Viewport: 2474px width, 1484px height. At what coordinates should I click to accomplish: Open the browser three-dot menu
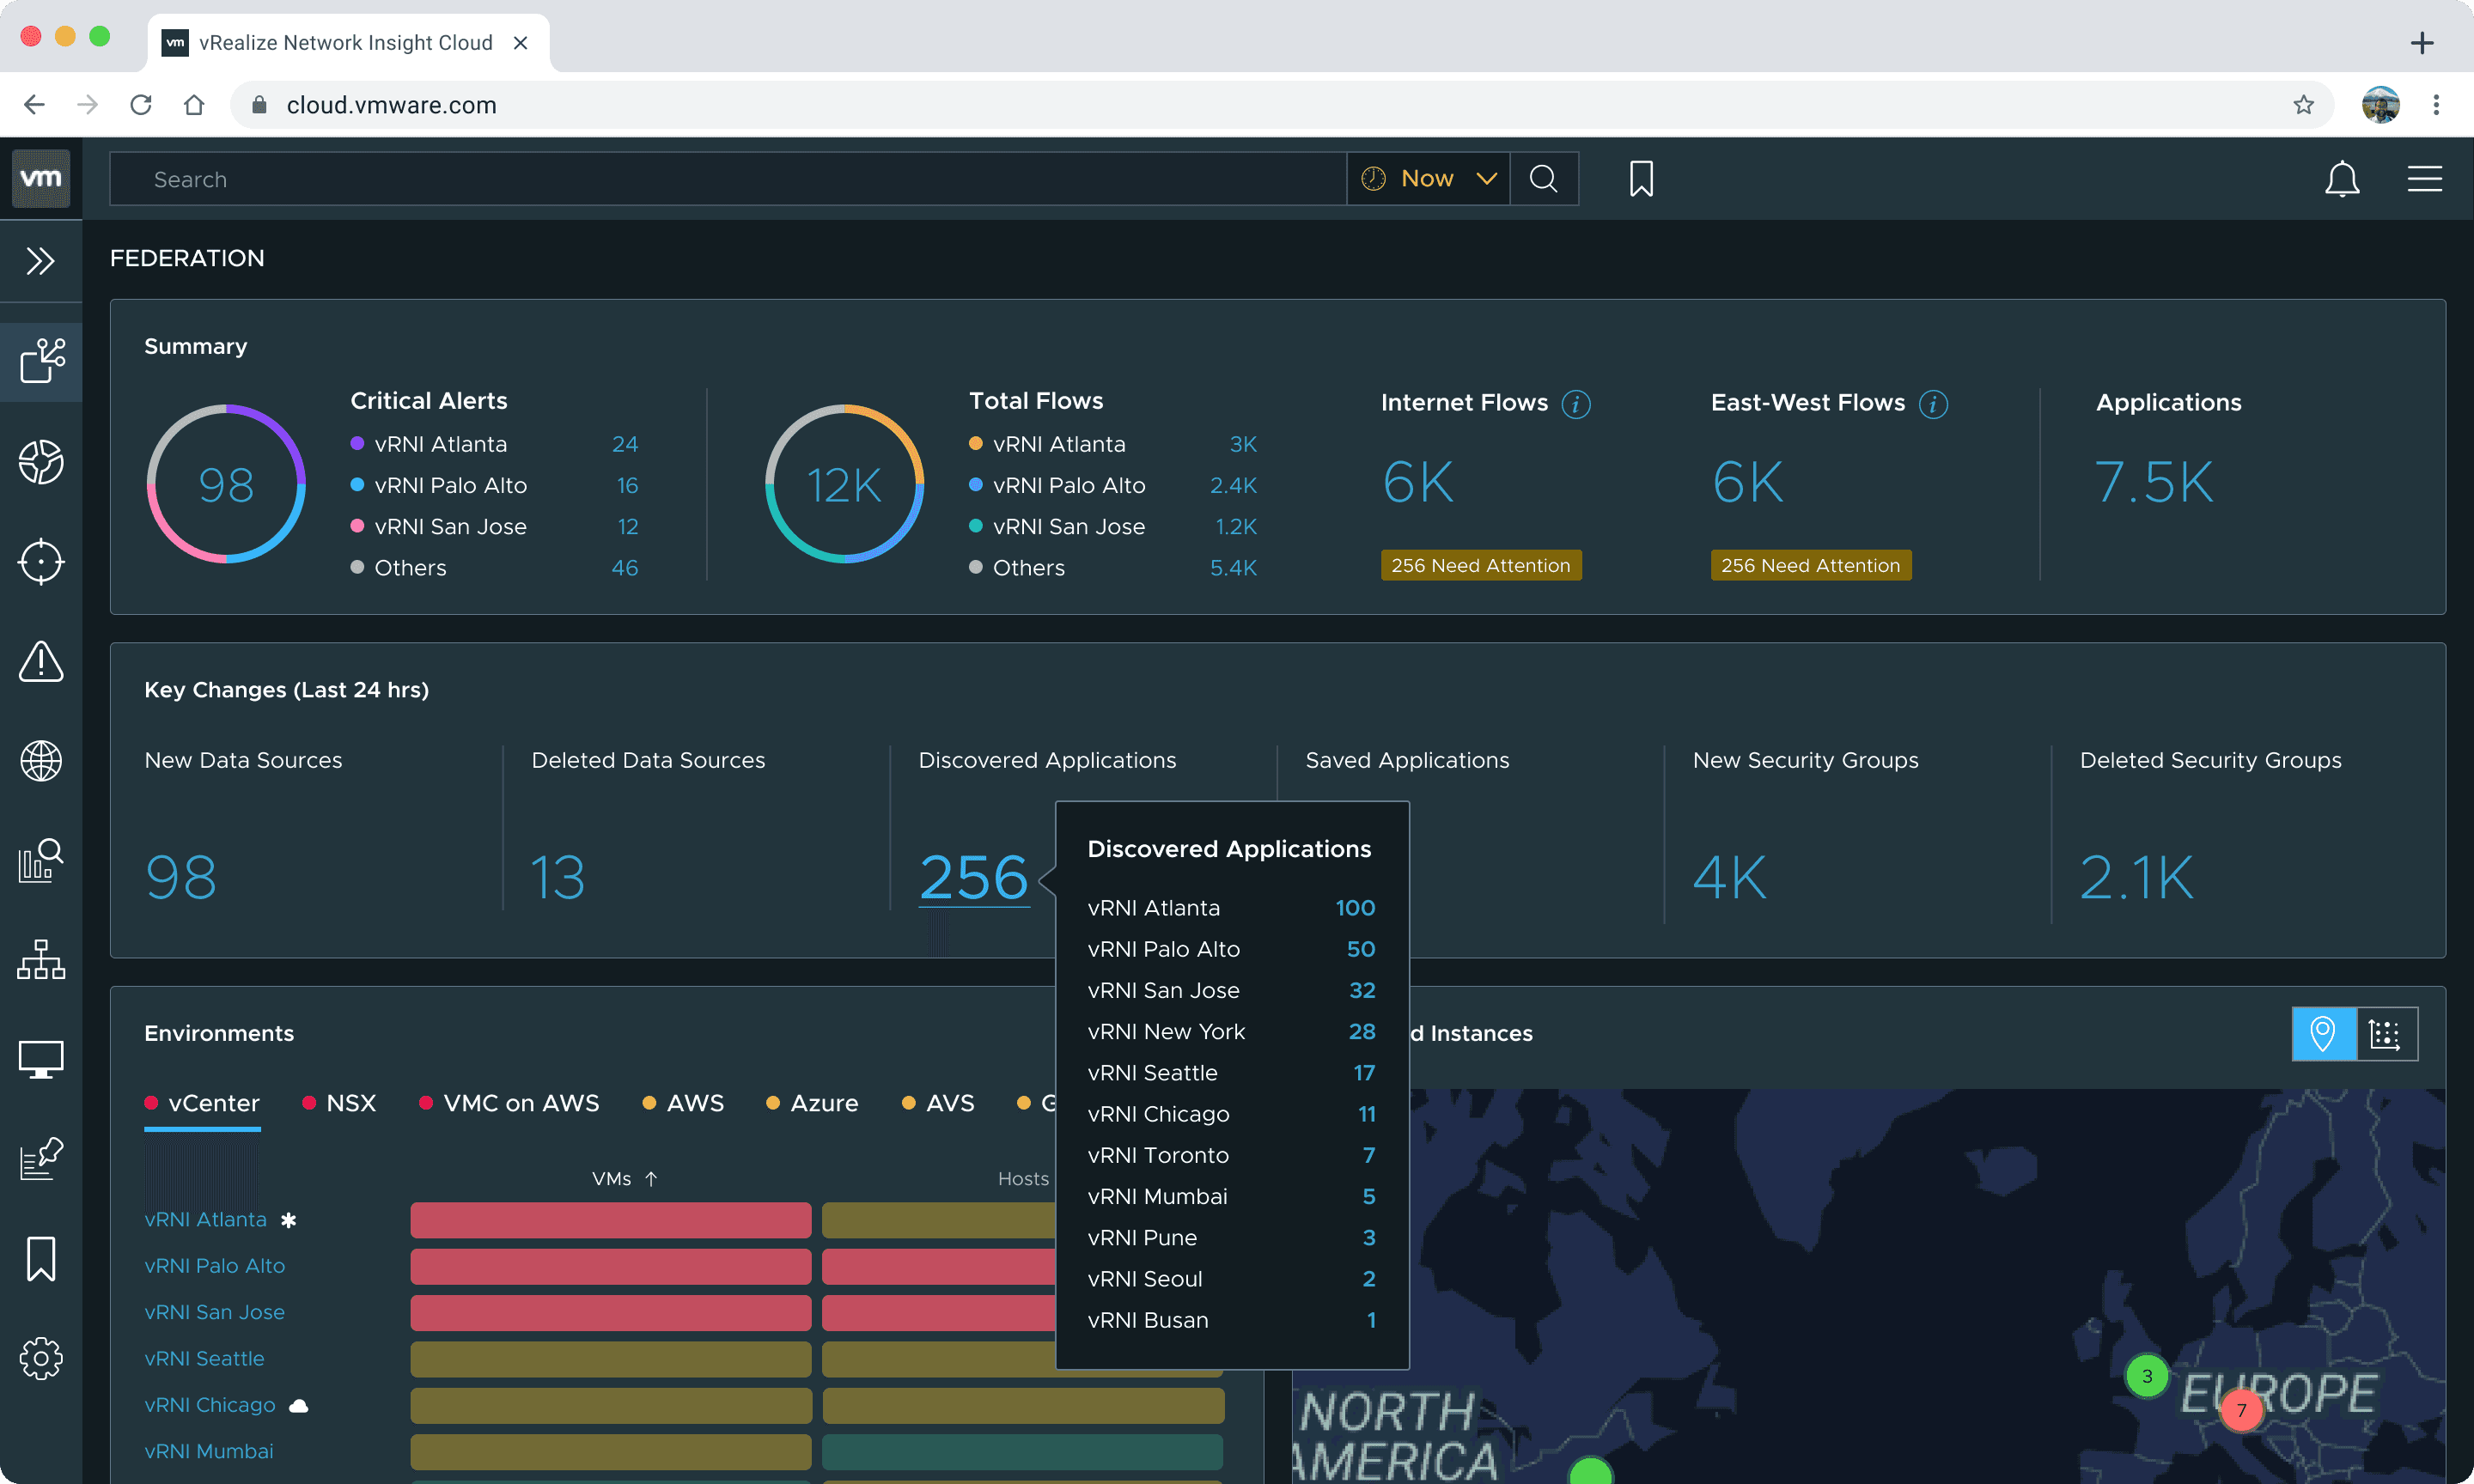click(x=2436, y=105)
